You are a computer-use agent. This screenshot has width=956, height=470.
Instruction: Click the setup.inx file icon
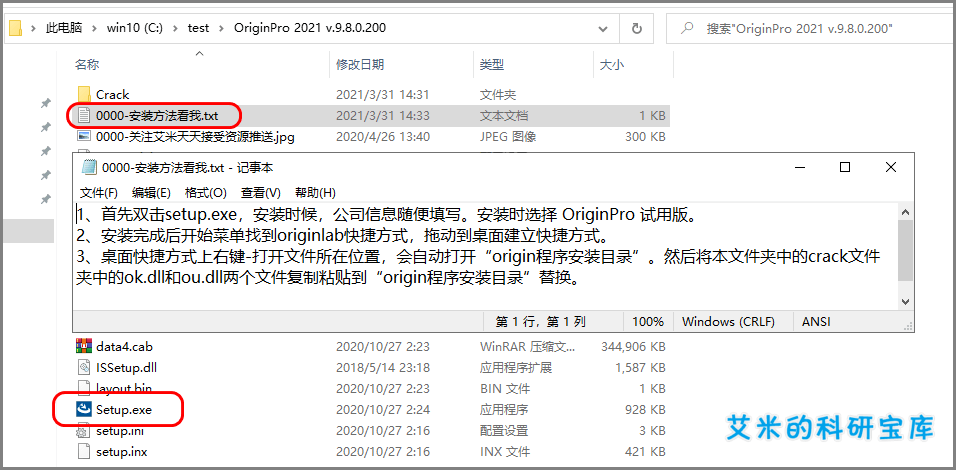point(84,452)
